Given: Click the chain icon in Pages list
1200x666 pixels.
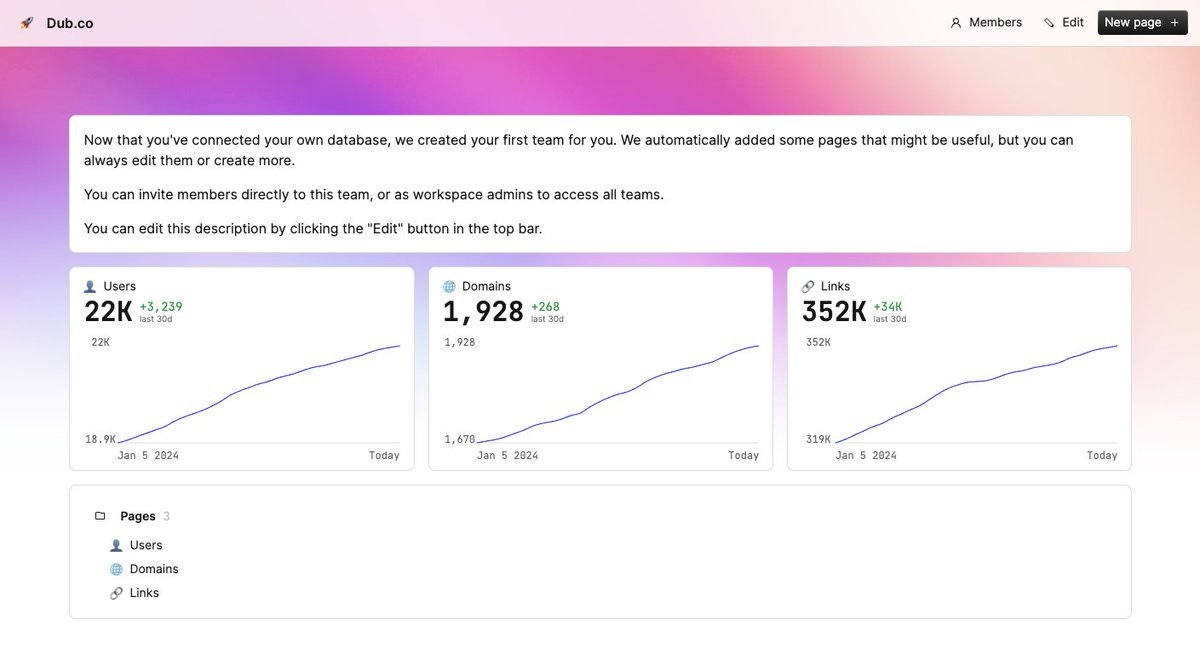Looking at the screenshot, I should (x=116, y=593).
